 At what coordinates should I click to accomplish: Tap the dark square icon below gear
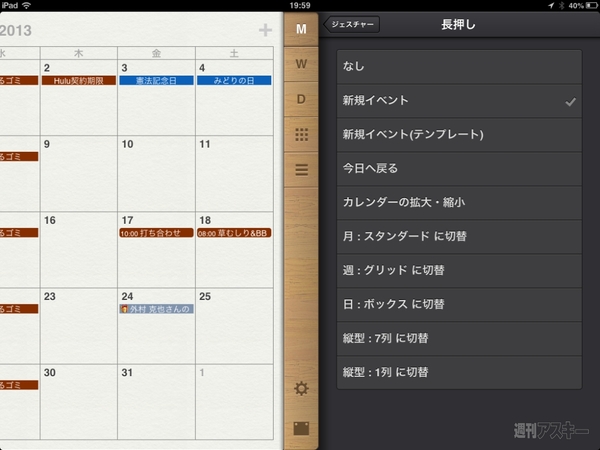point(301,428)
